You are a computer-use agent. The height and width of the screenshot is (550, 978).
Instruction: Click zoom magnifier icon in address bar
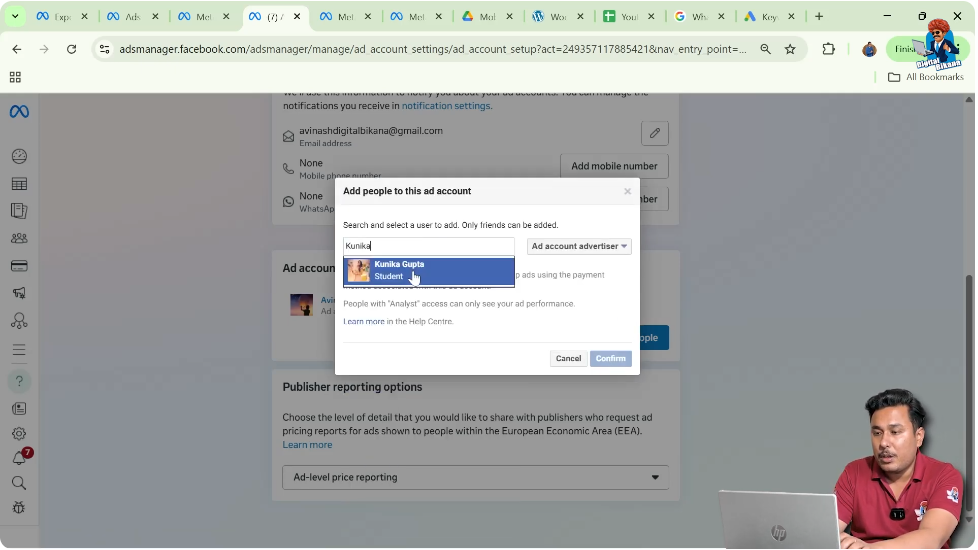(x=765, y=49)
